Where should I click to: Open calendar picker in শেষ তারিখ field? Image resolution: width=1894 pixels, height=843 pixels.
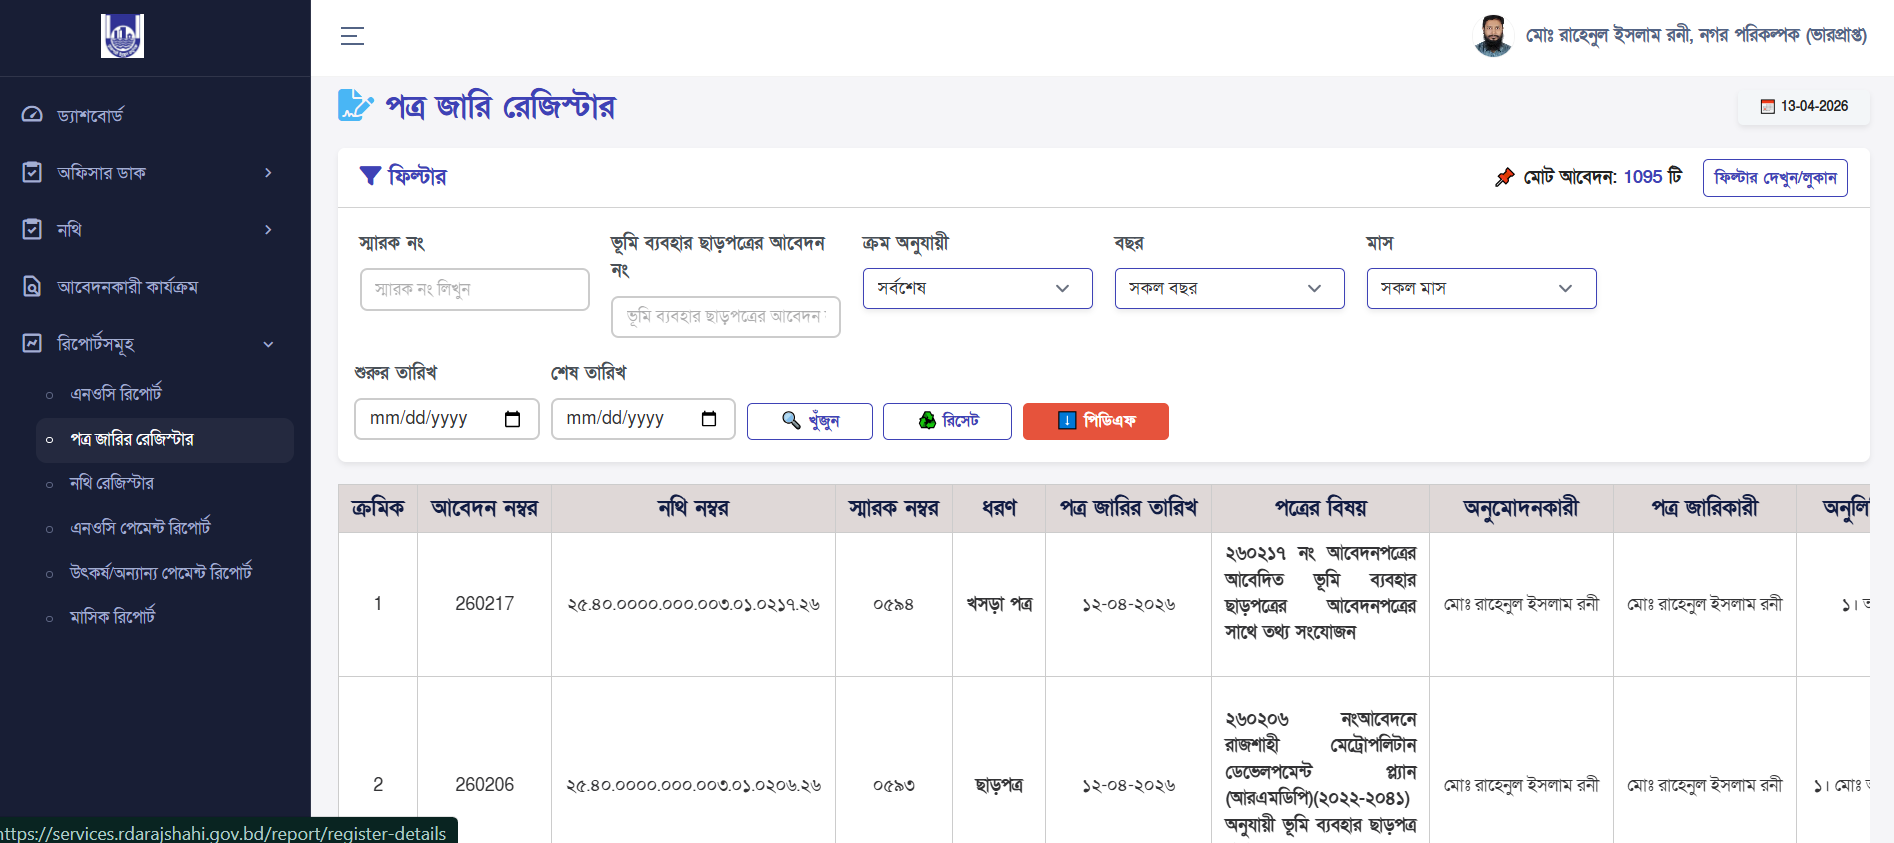(709, 419)
